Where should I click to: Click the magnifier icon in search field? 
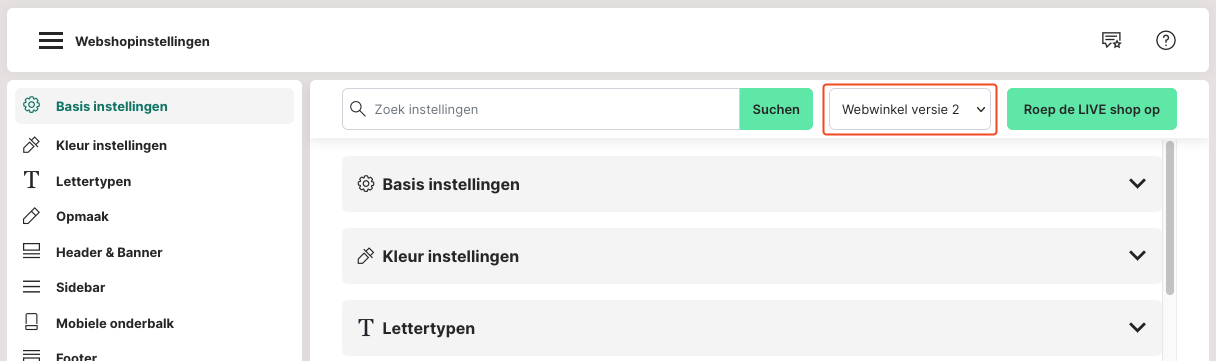pyautogui.click(x=358, y=109)
